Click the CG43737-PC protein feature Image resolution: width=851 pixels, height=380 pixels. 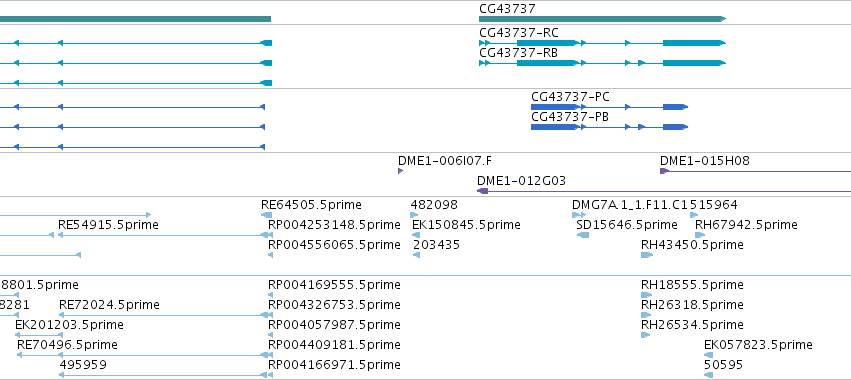[x=609, y=107]
